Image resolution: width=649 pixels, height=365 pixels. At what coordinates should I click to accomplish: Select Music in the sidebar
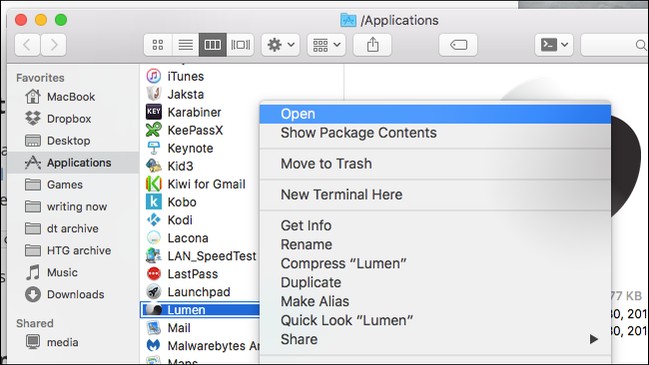(x=73, y=272)
